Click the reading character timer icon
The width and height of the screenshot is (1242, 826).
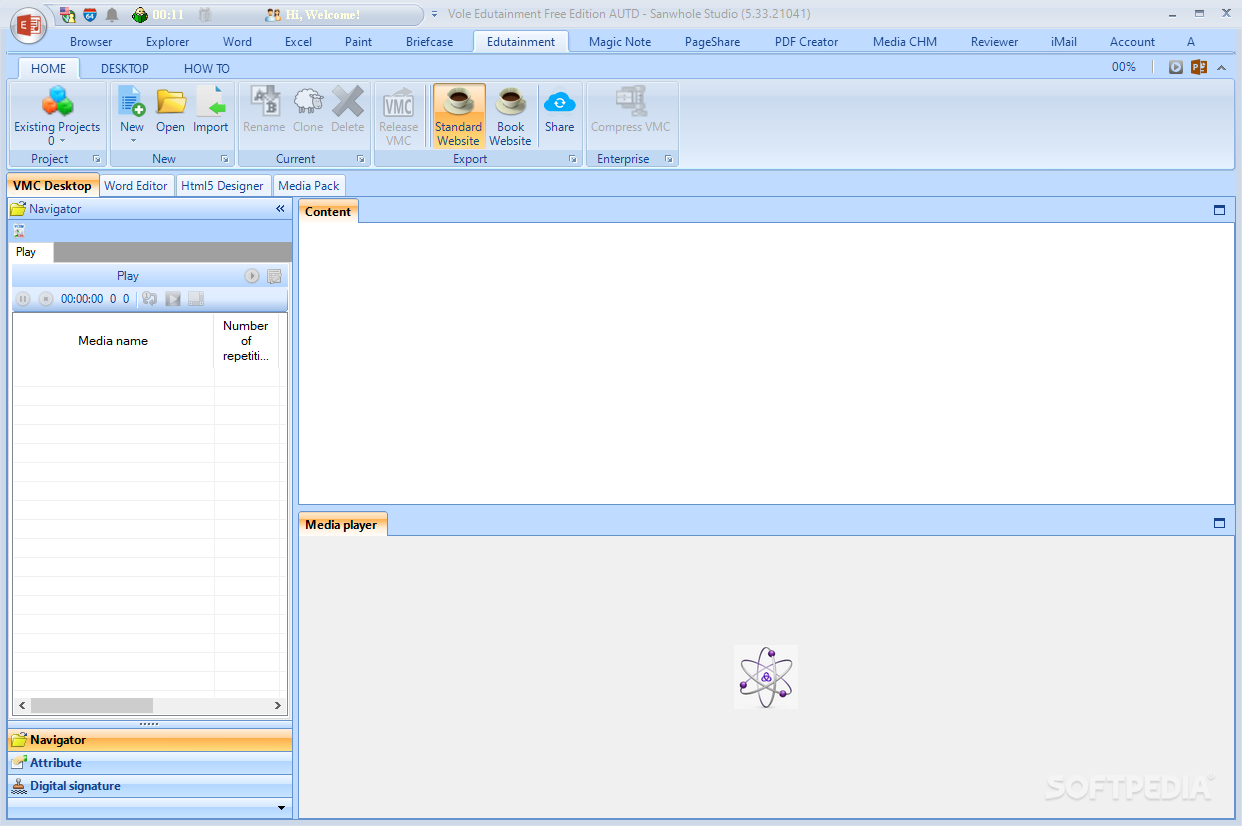click(x=140, y=15)
